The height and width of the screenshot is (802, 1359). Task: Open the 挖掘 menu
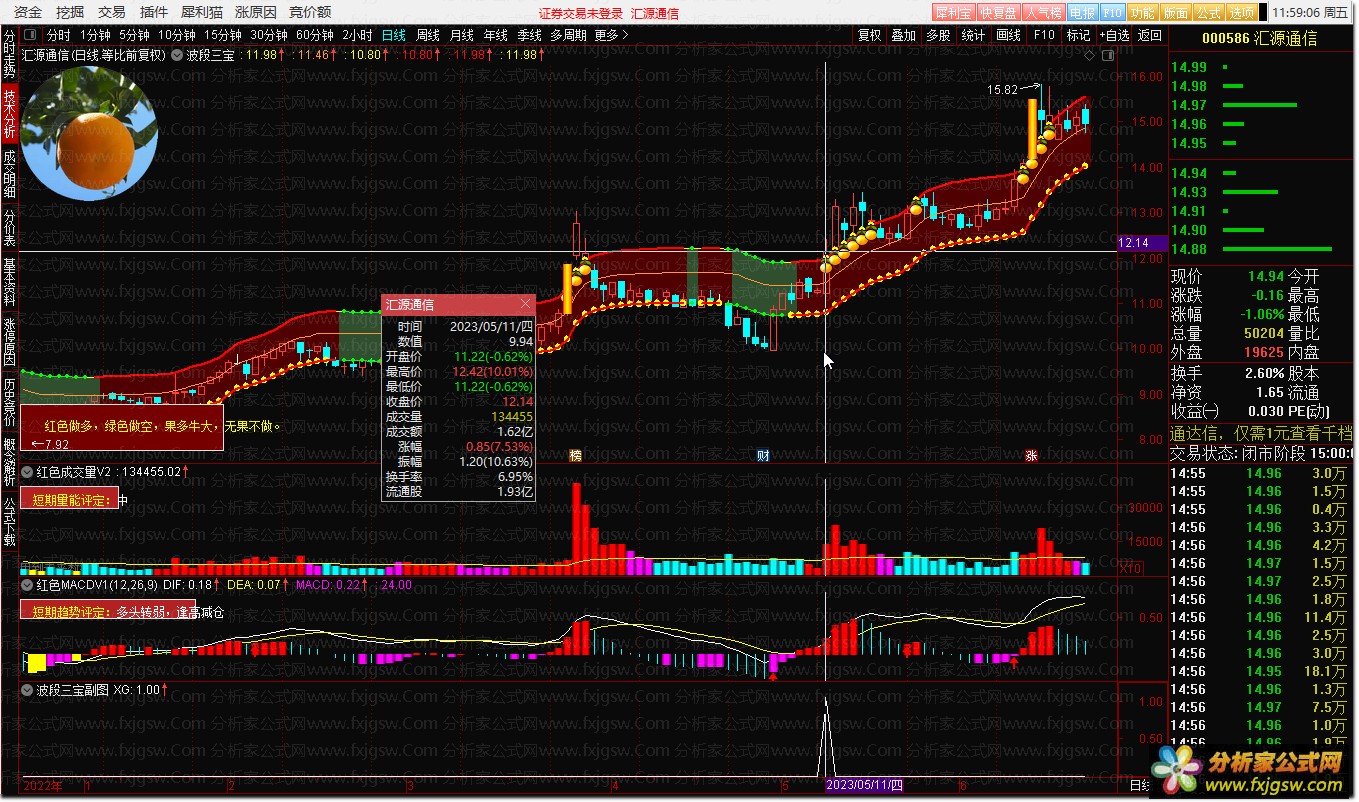[x=70, y=13]
